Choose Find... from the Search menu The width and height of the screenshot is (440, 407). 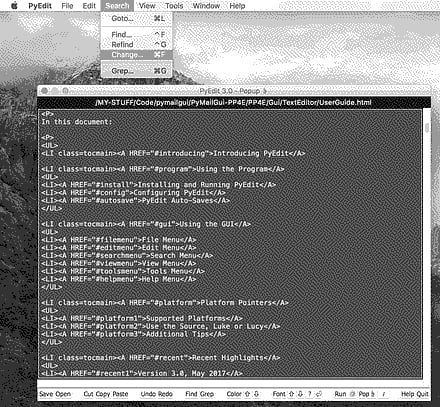point(137,34)
